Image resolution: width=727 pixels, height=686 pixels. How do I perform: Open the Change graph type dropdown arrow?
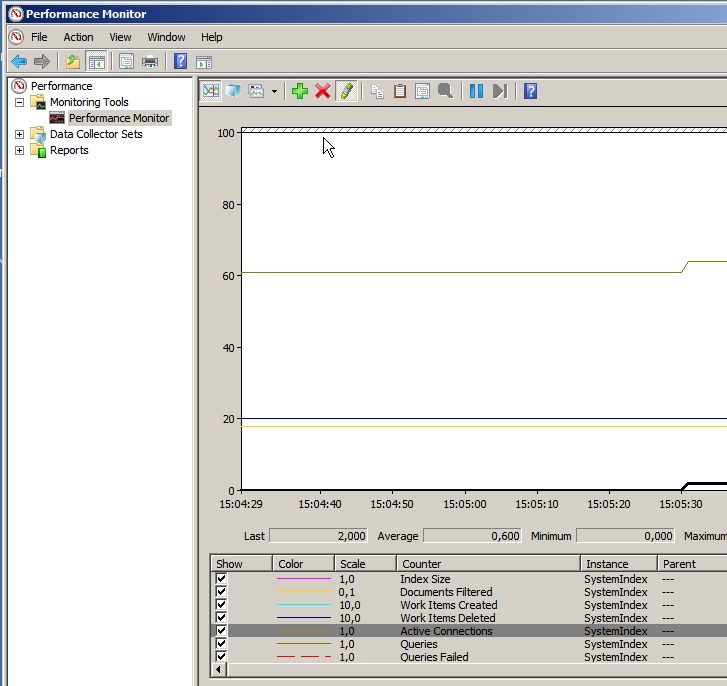[274, 91]
